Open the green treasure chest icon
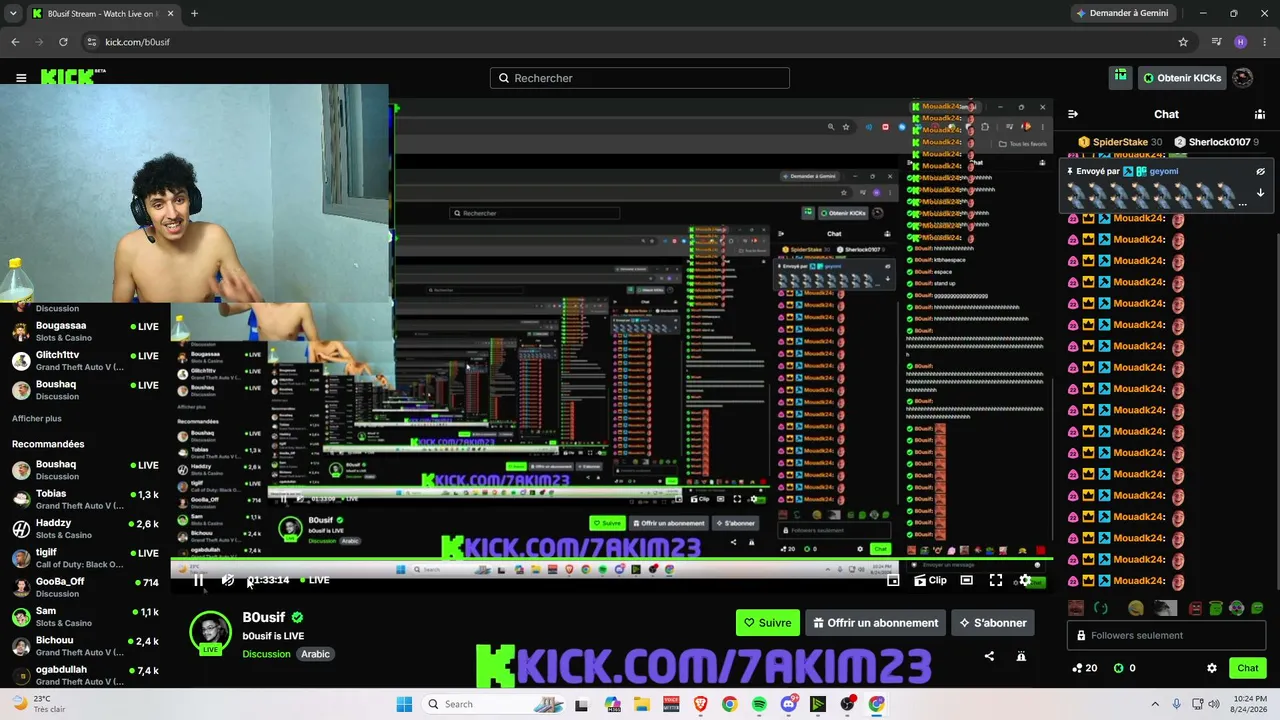This screenshot has height=720, width=1280. (1121, 77)
